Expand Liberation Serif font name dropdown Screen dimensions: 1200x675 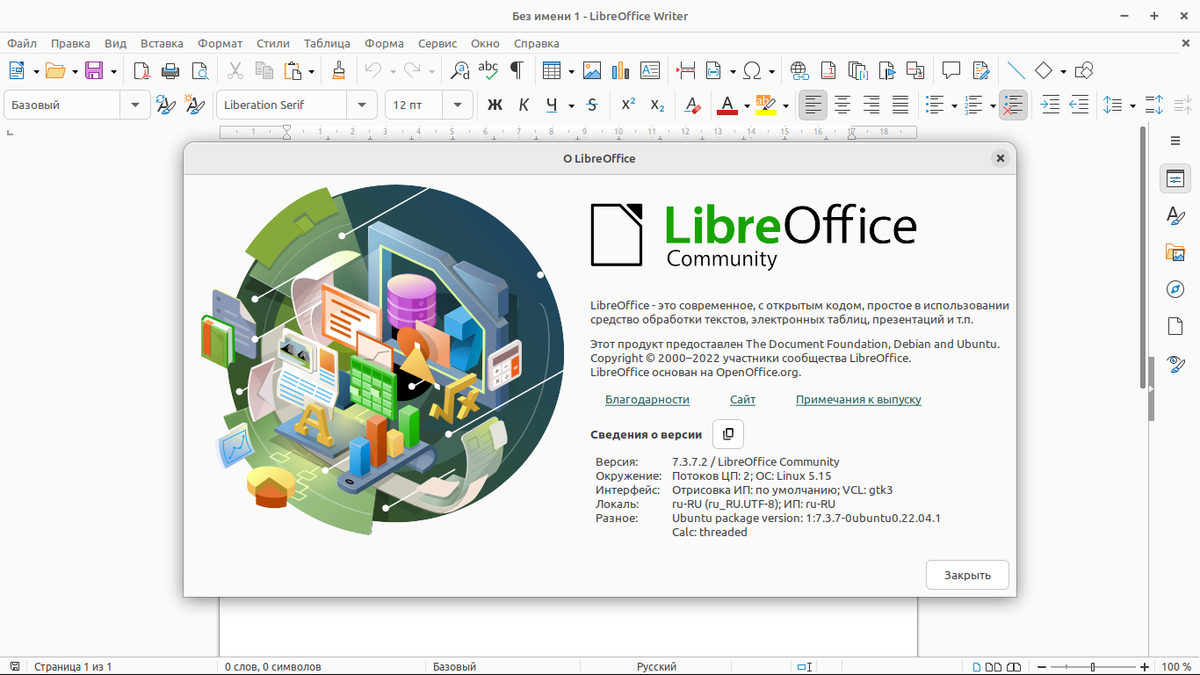tap(362, 104)
